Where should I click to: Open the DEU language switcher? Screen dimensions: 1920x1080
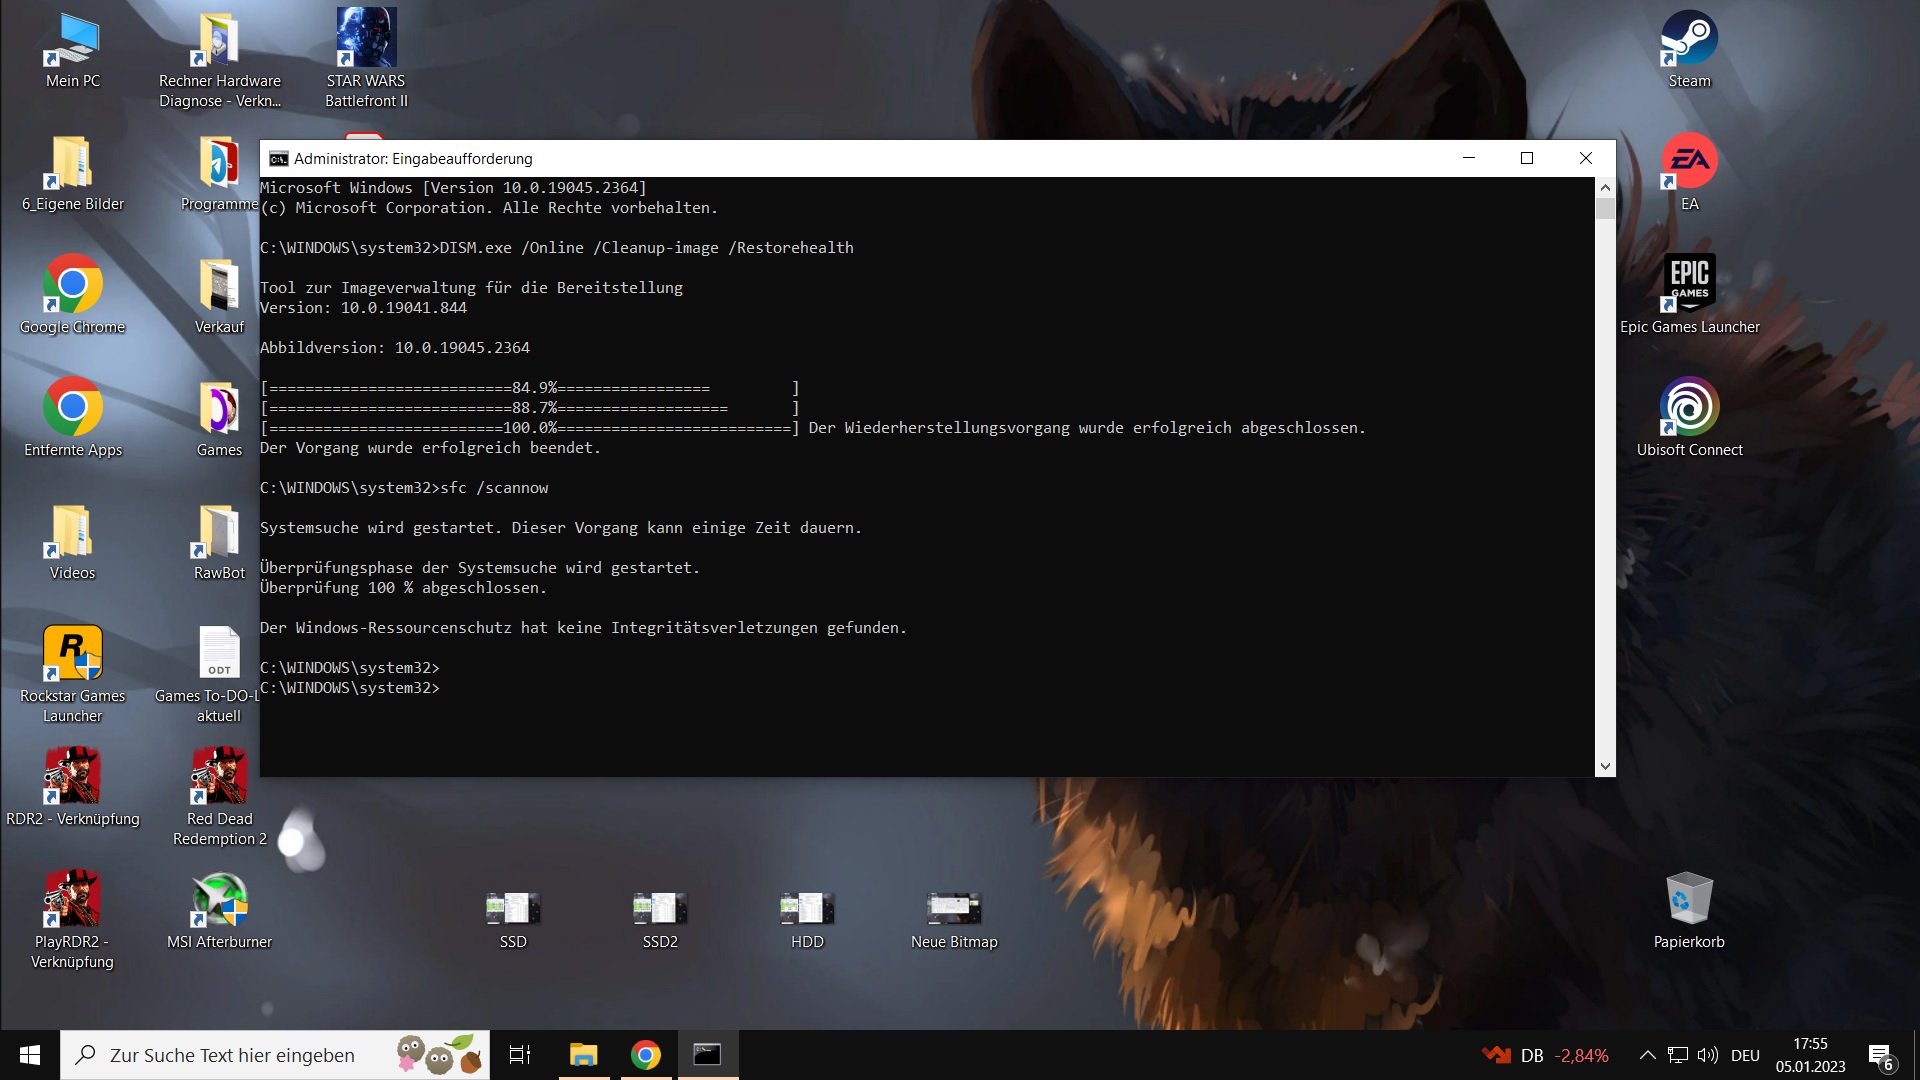[1745, 1055]
